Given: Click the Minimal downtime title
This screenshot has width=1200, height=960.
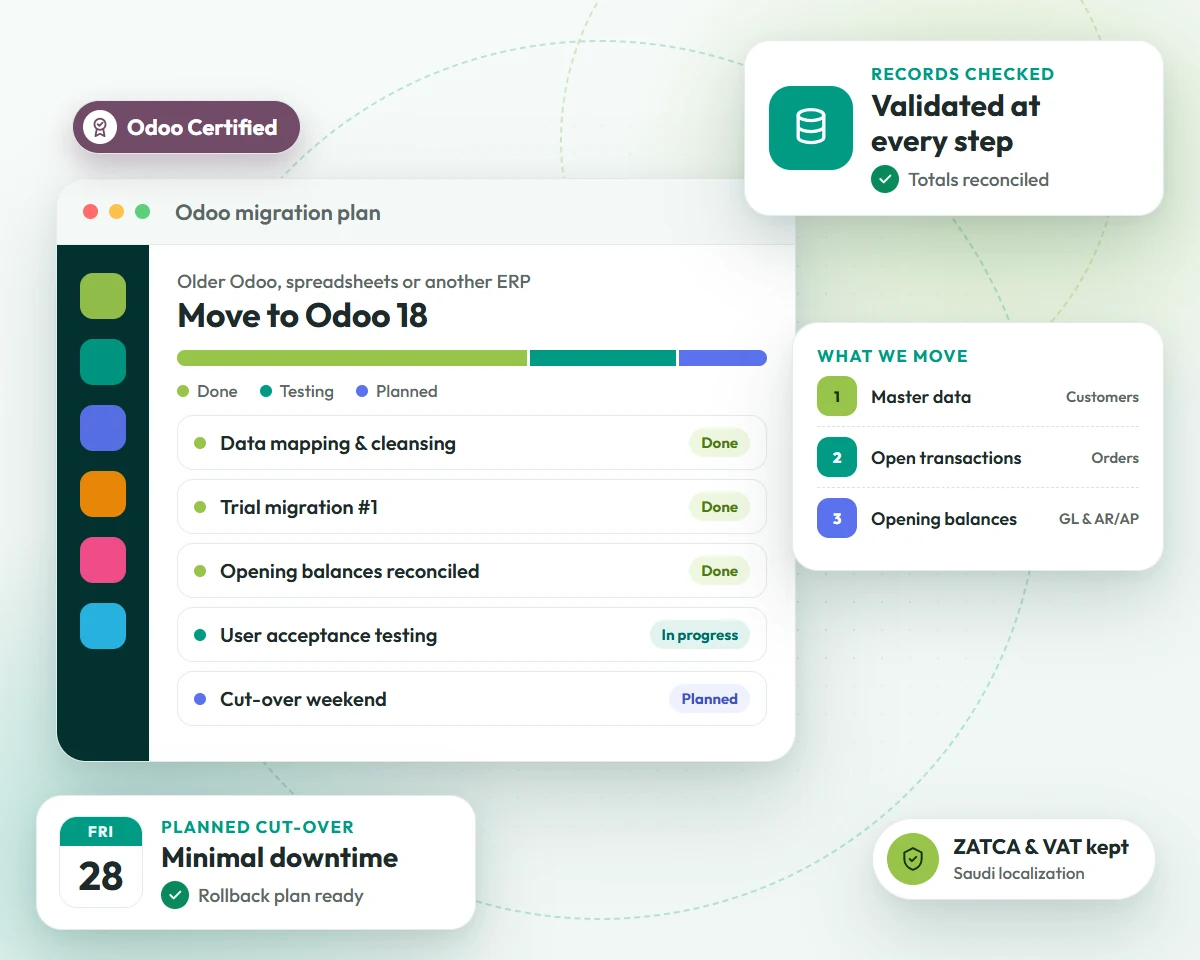Looking at the screenshot, I should tap(280, 857).
